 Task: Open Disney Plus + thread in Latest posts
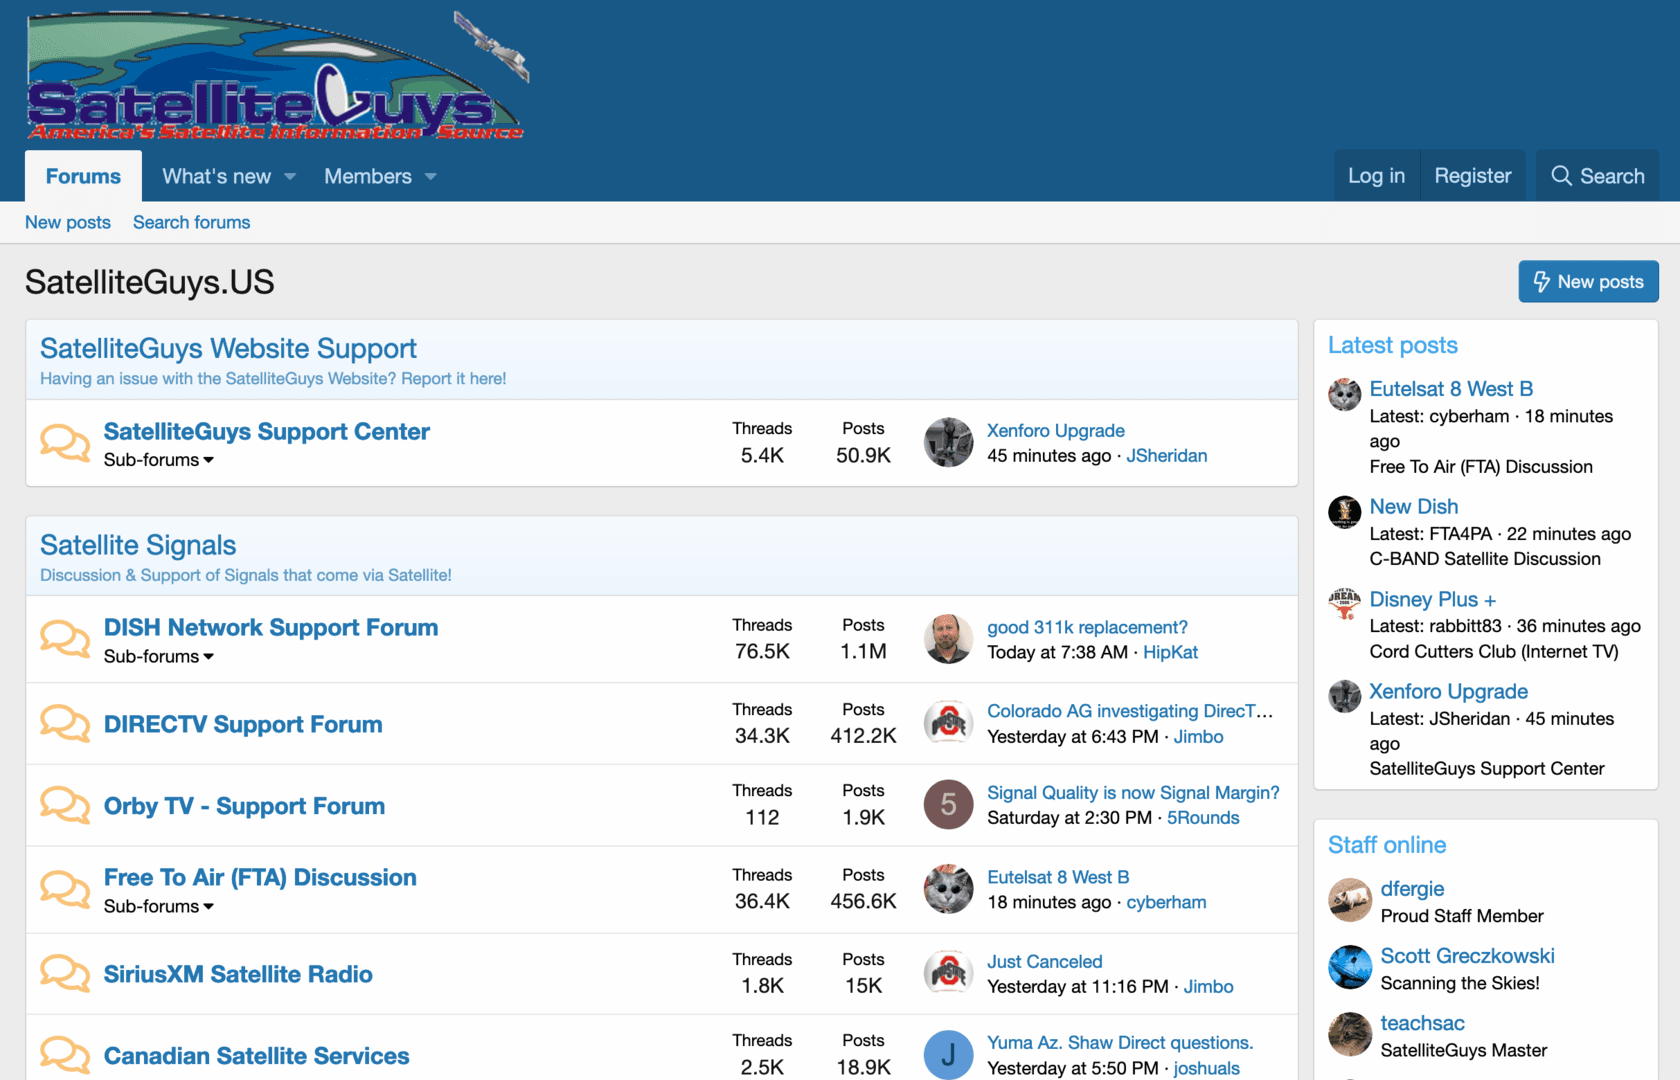[1432, 599]
